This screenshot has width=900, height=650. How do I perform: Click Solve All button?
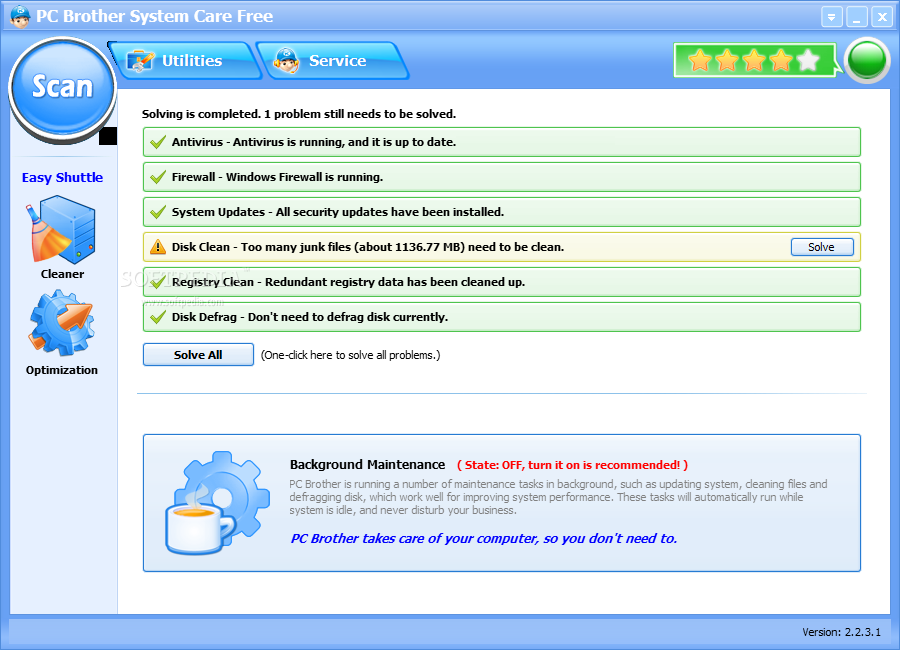coord(198,355)
